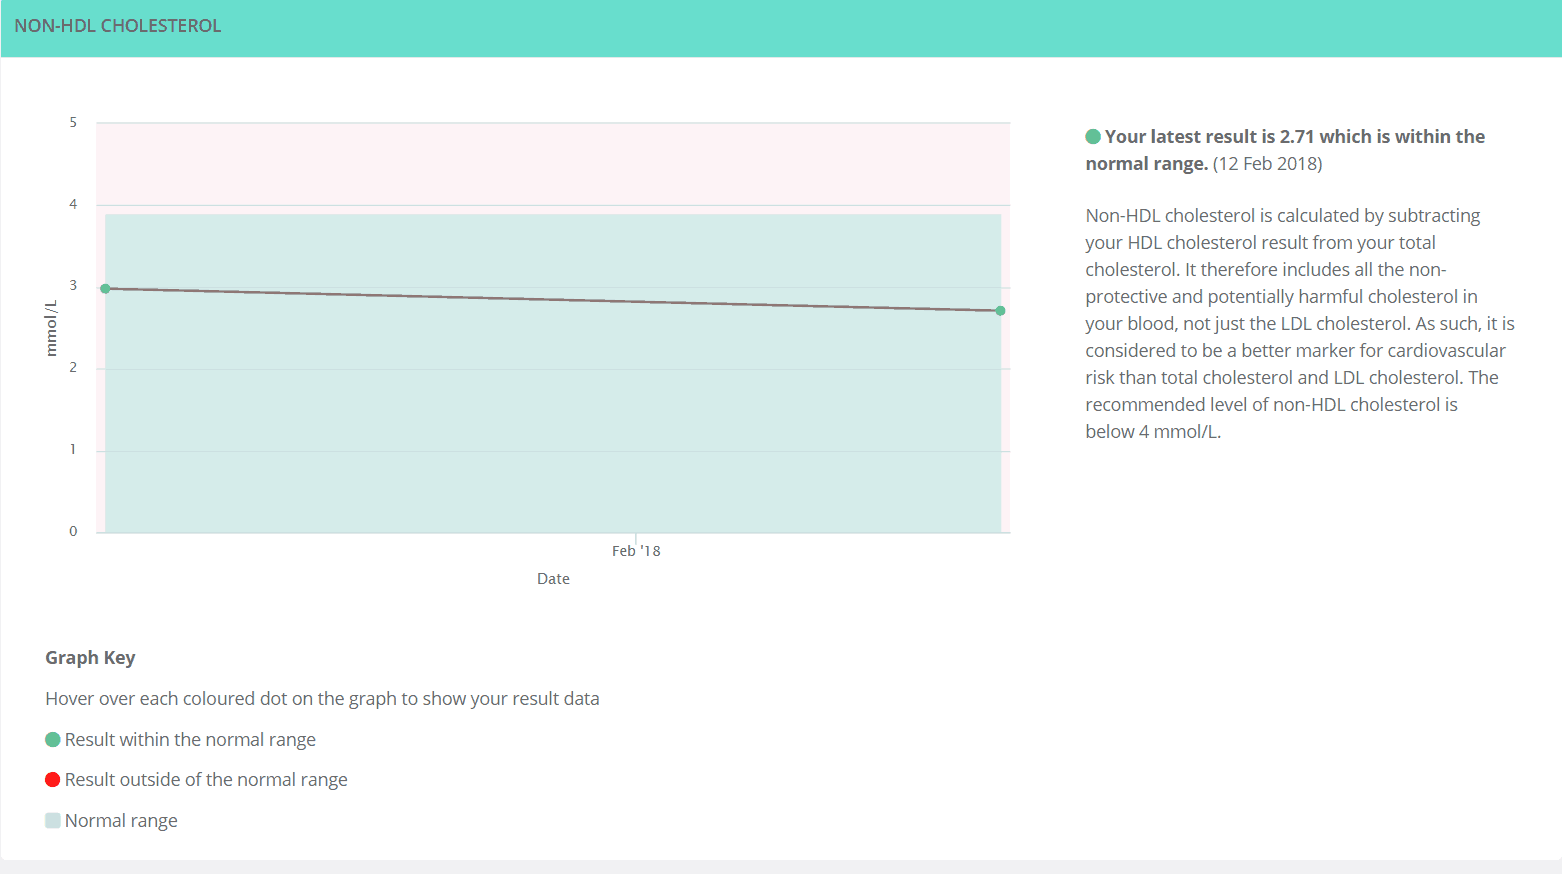Click the hover instruction text under Graph Key
The image size is (1562, 874).
[x=322, y=699]
